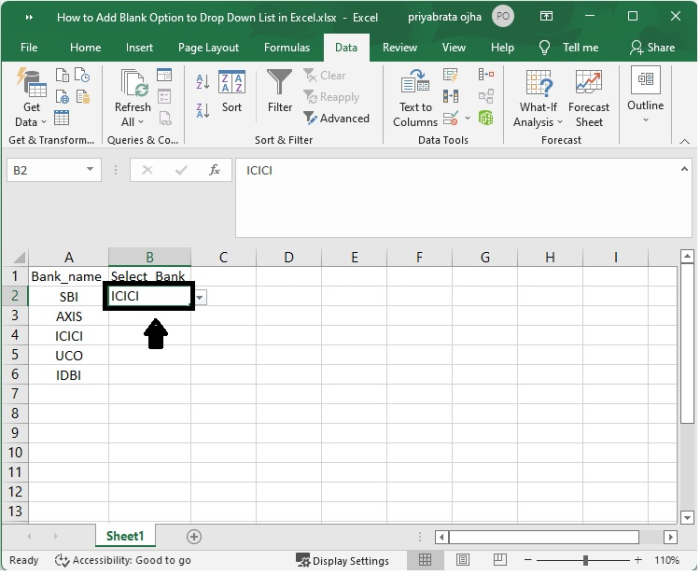Open the Name Box dropdown

90,170
